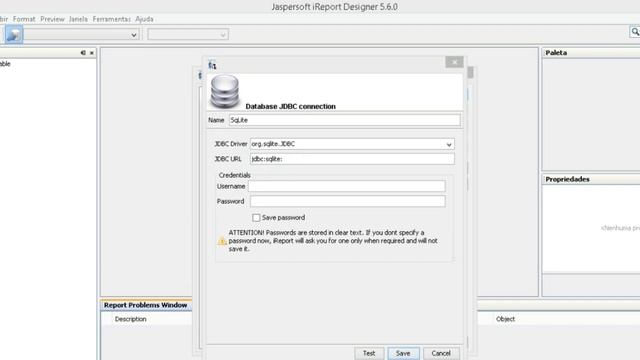640x360 pixels.
Task: Focus the Name field containing SqLite
Action: click(344, 120)
